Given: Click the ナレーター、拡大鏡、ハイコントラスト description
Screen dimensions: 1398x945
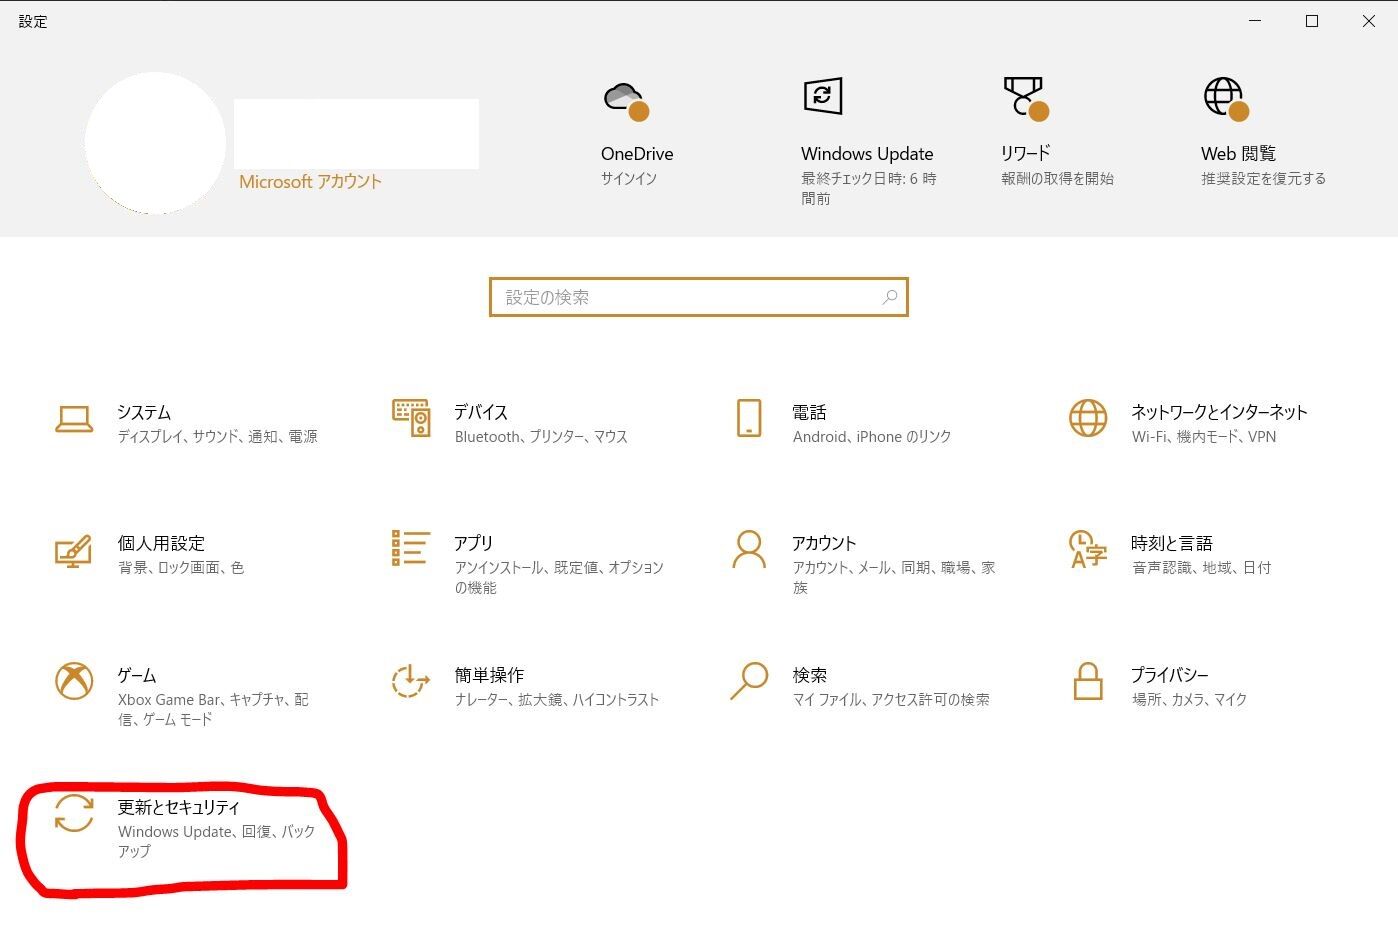Looking at the screenshot, I should [x=557, y=700].
